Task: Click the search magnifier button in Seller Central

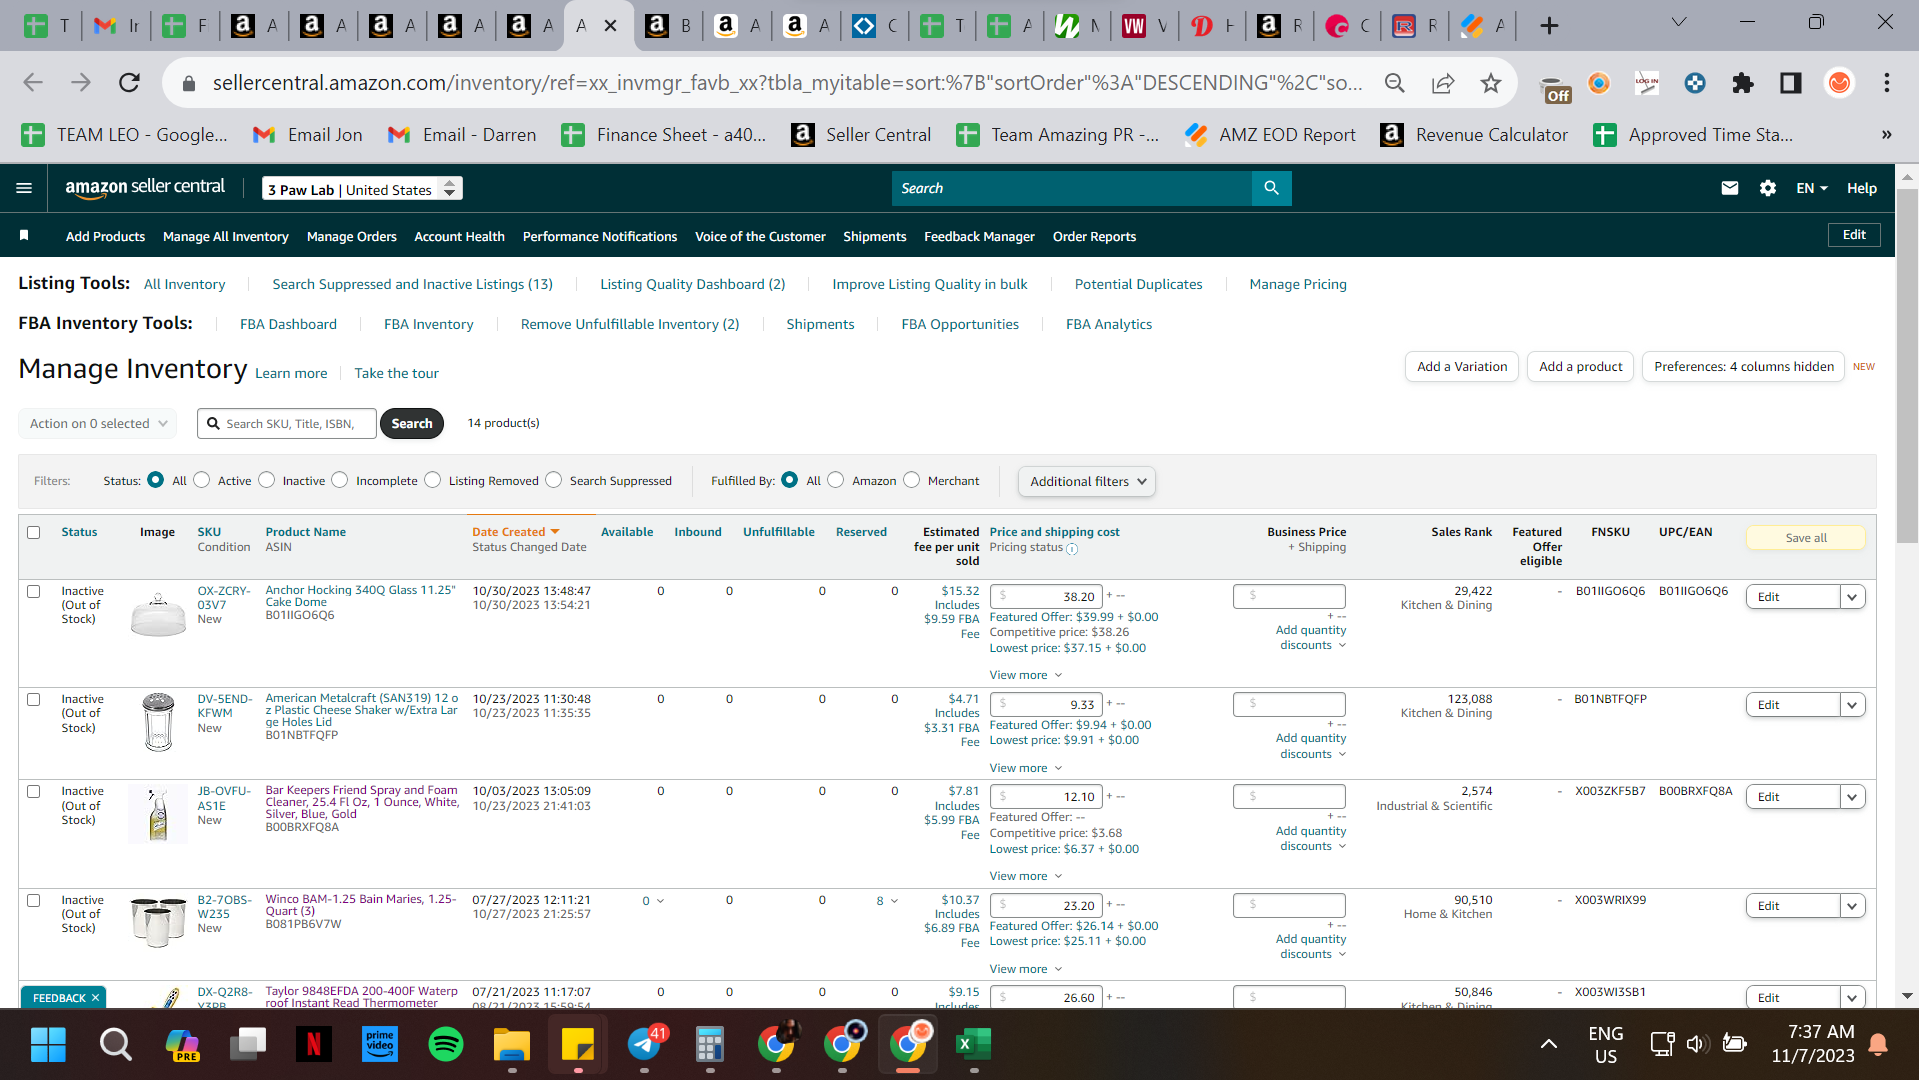Action: pyautogui.click(x=1271, y=188)
